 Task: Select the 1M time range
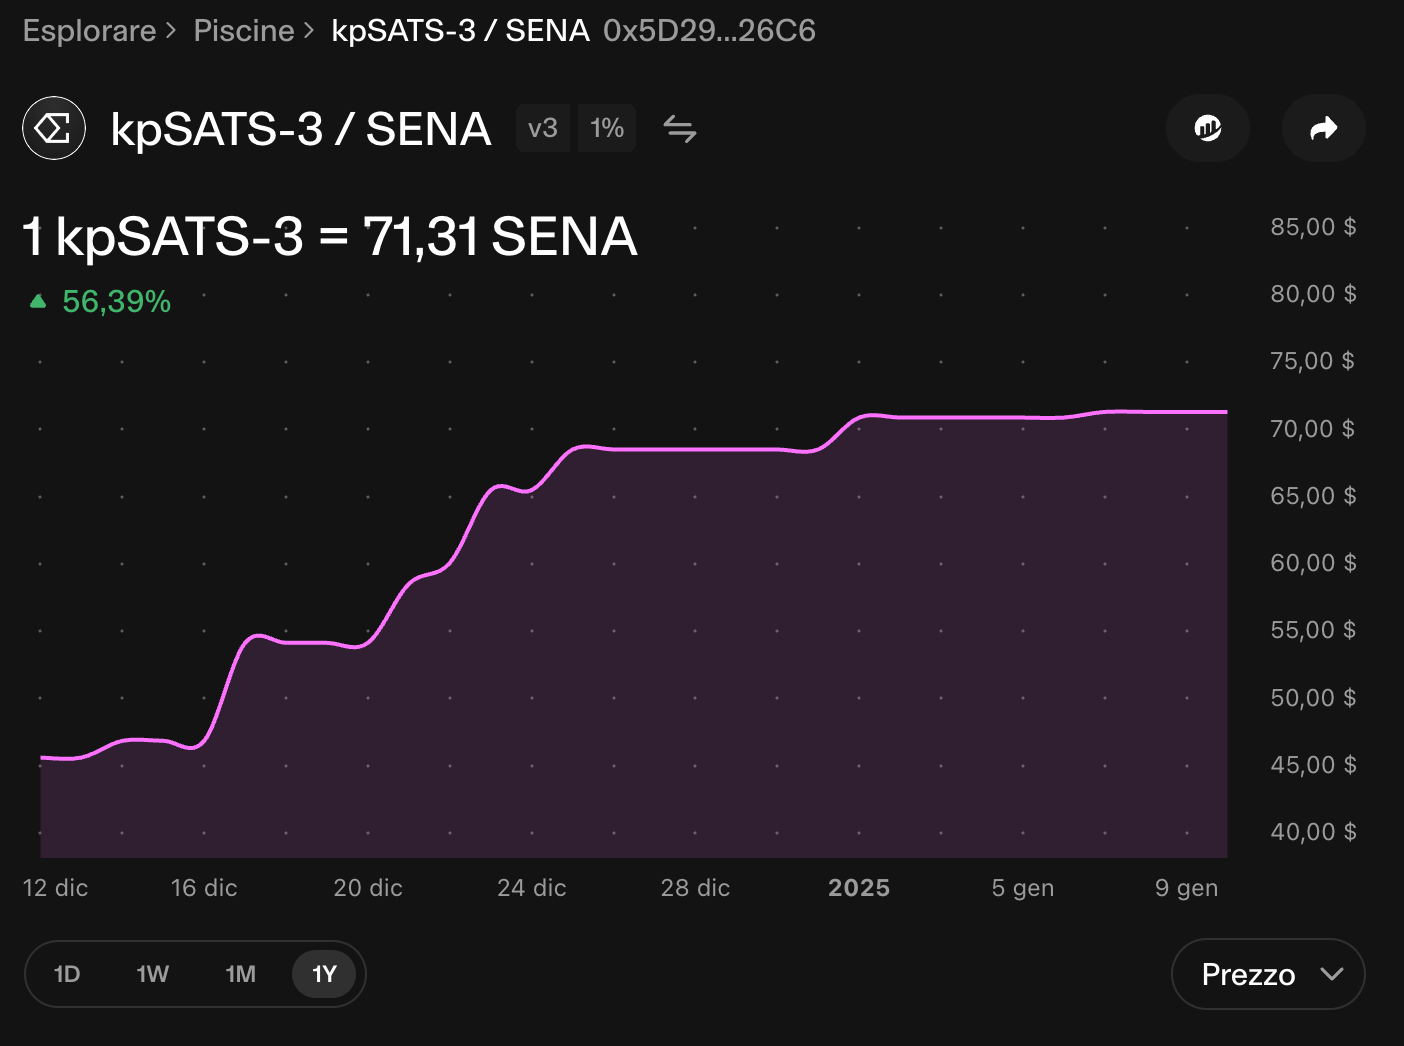(x=240, y=974)
